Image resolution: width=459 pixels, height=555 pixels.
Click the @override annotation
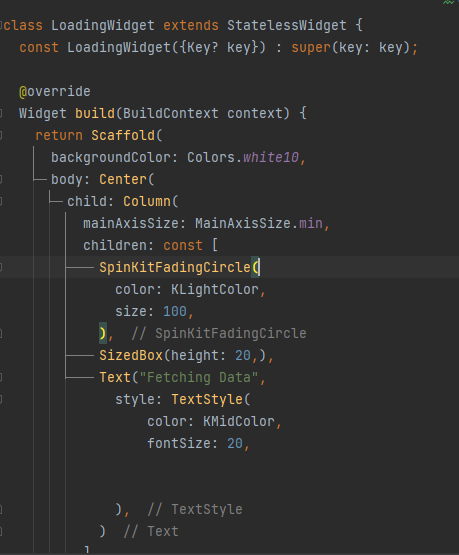55,92
